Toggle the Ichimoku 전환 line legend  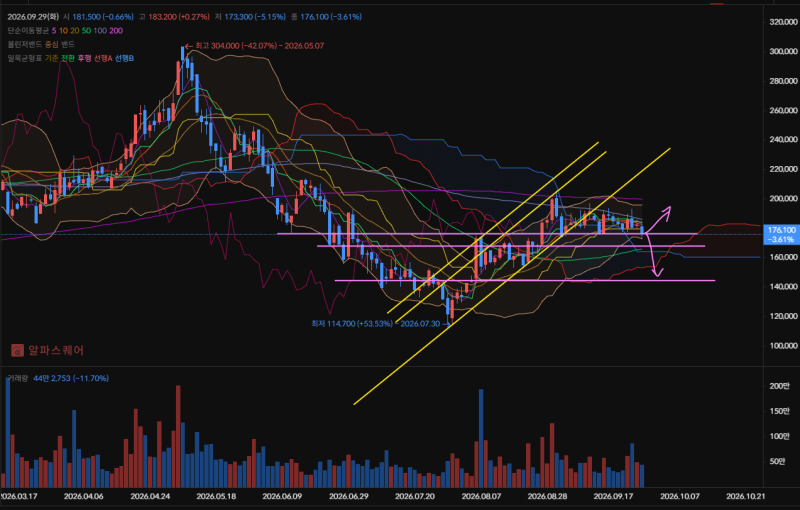68,58
